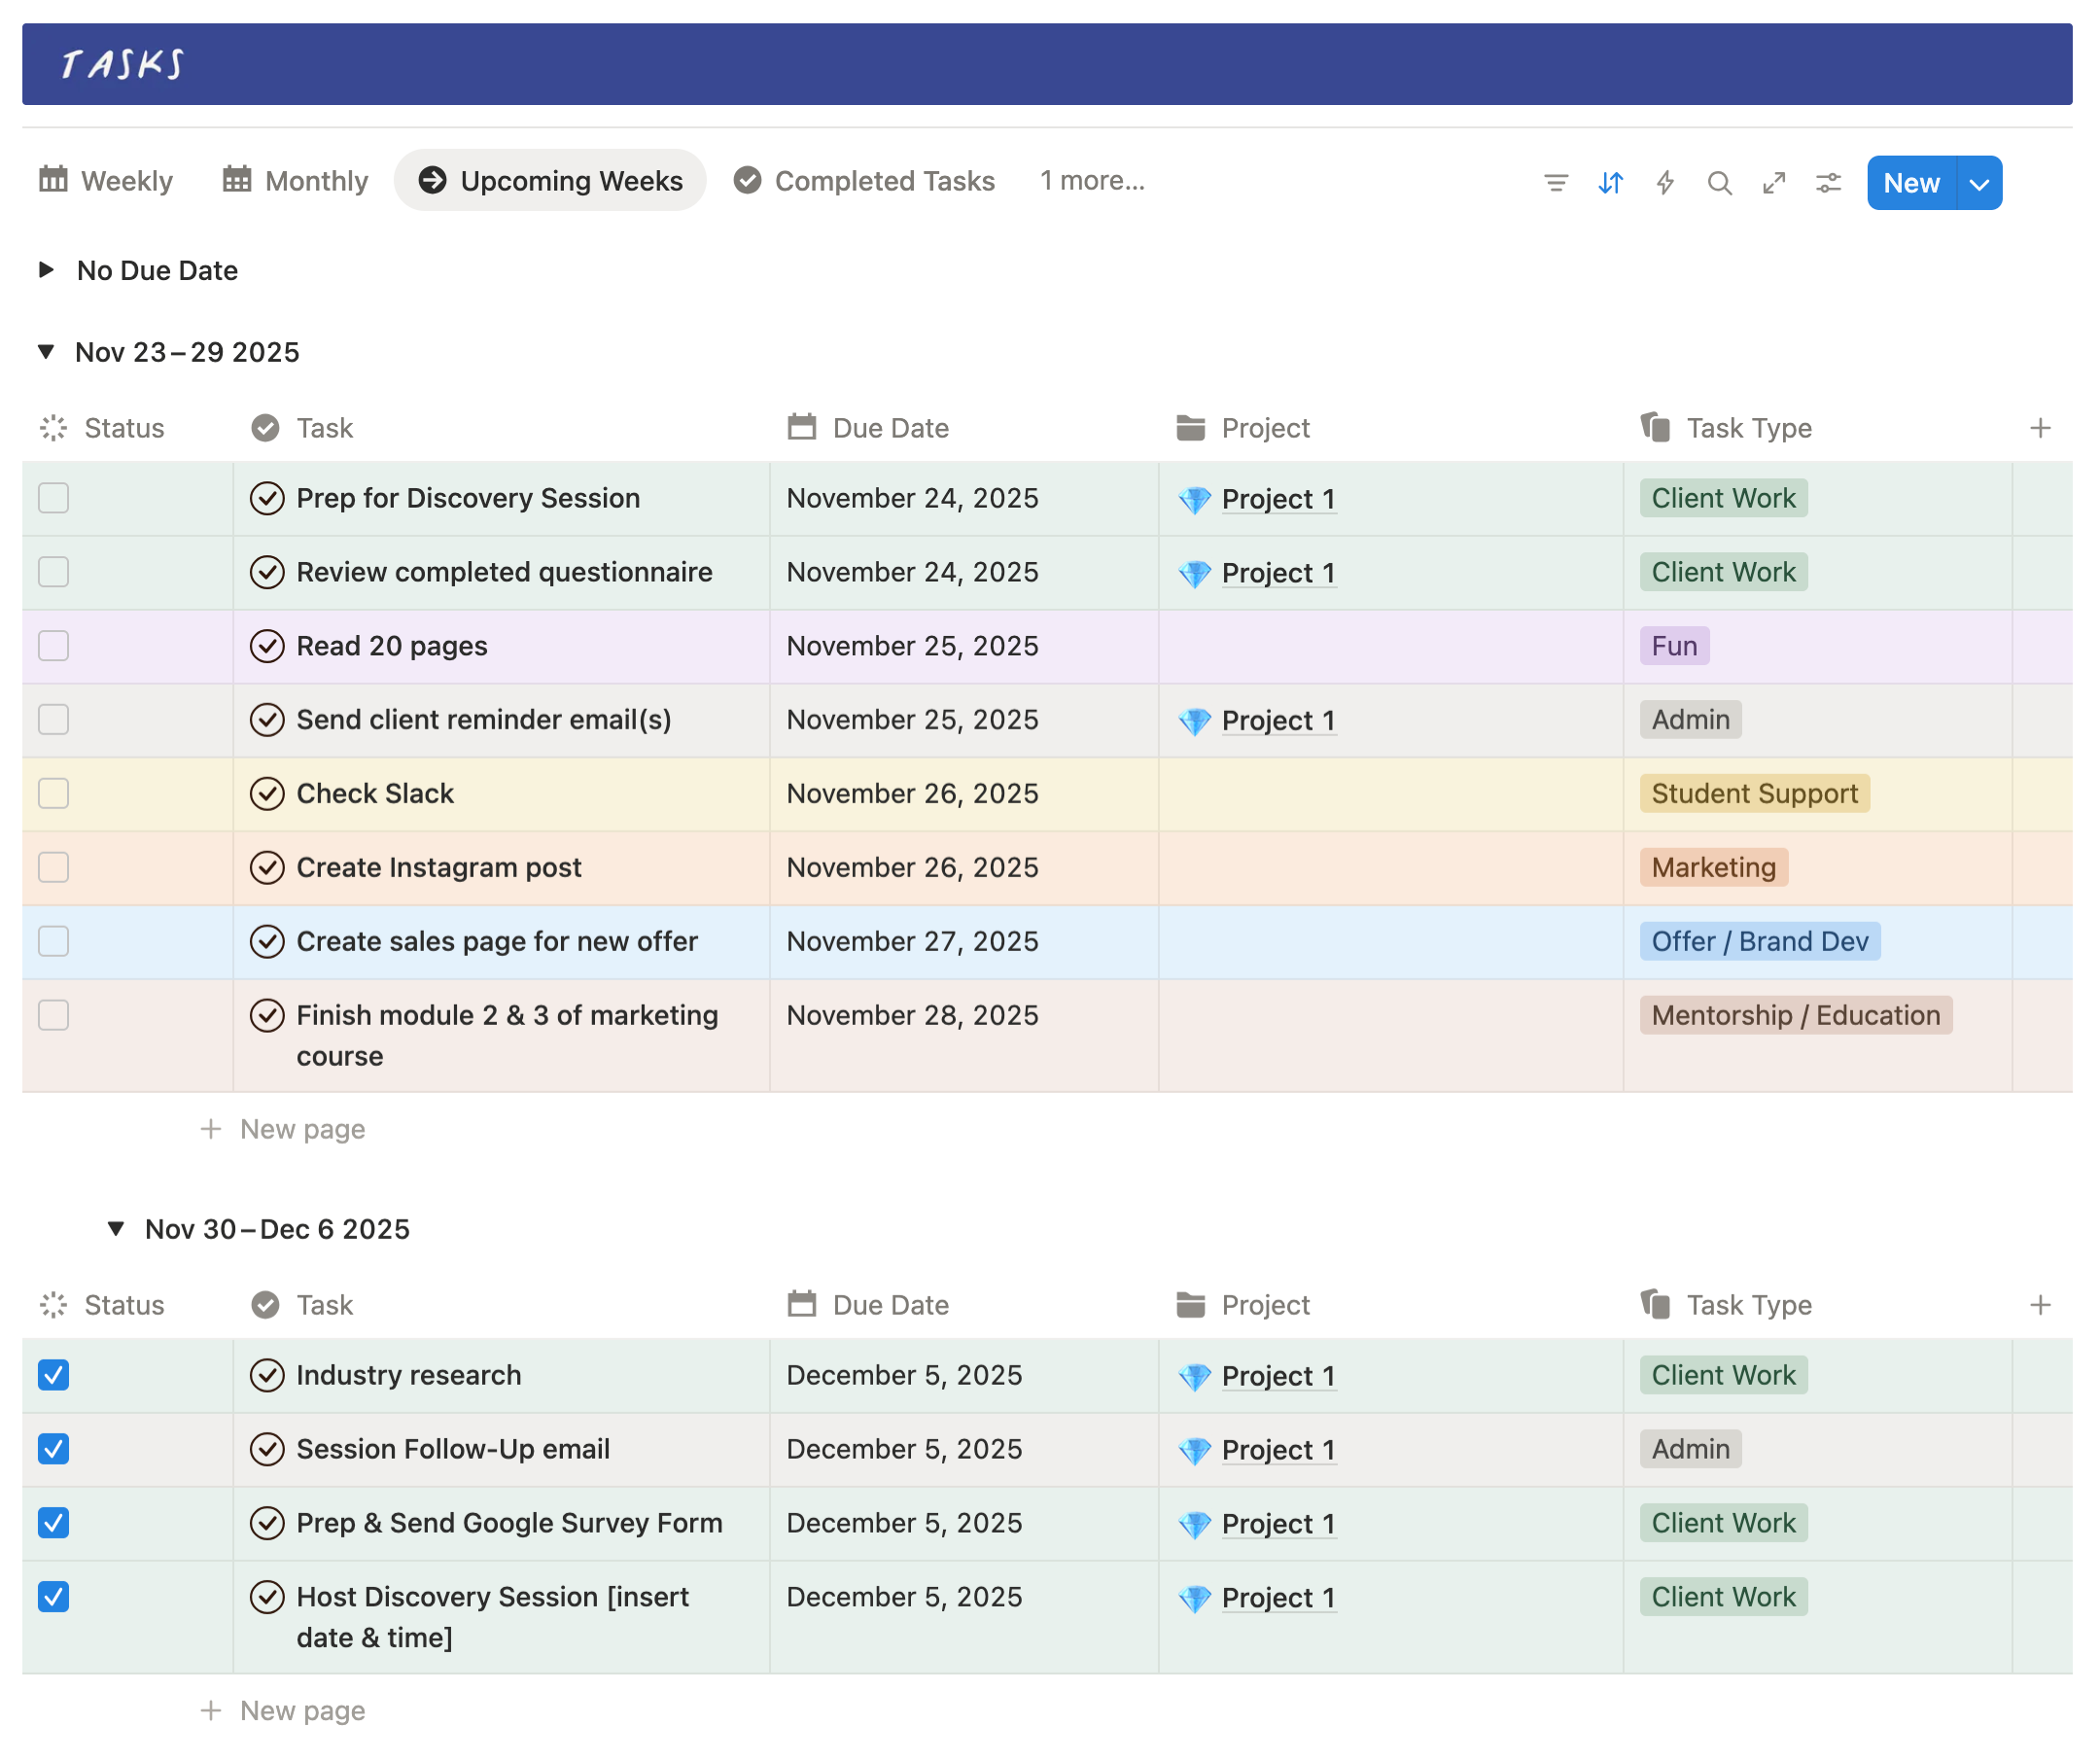Uncheck the Industry research checkbox
The image size is (2100, 1762).
pyautogui.click(x=53, y=1376)
